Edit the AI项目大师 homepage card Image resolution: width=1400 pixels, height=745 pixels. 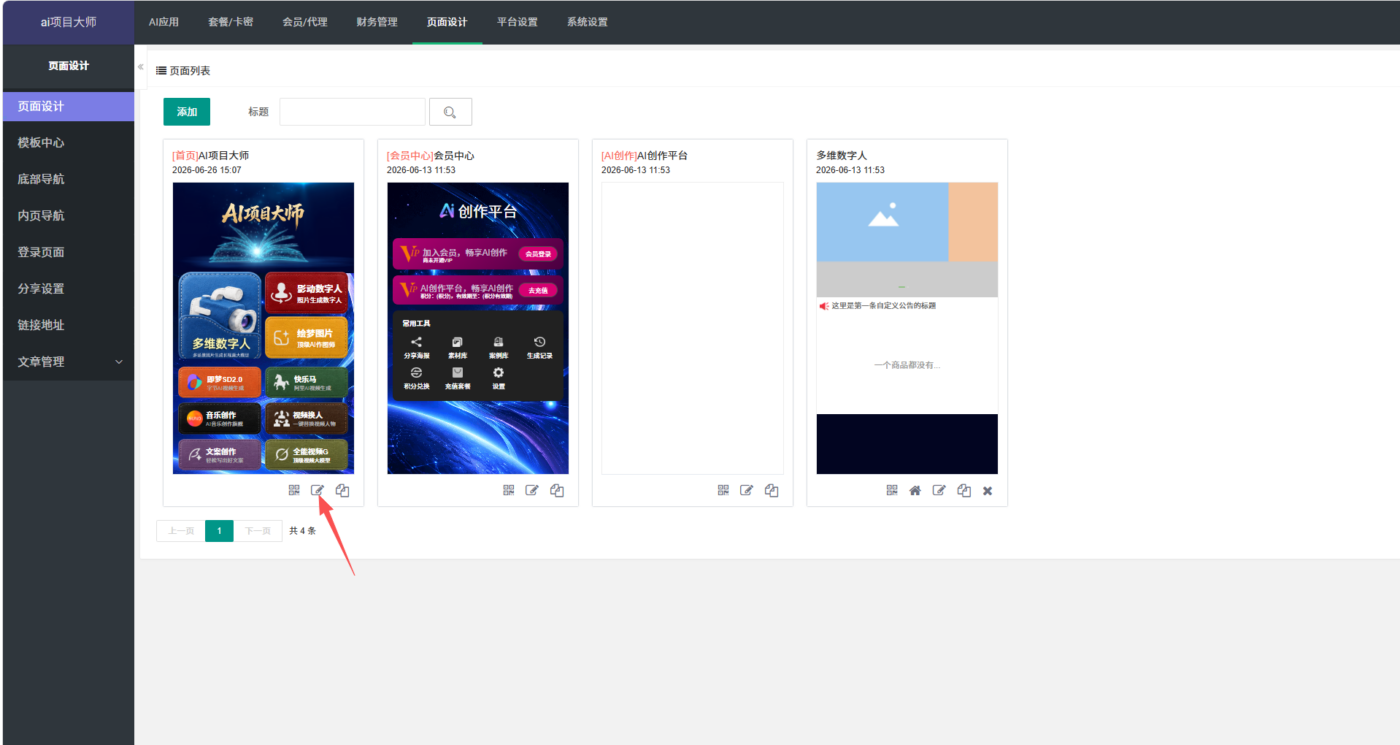(318, 490)
